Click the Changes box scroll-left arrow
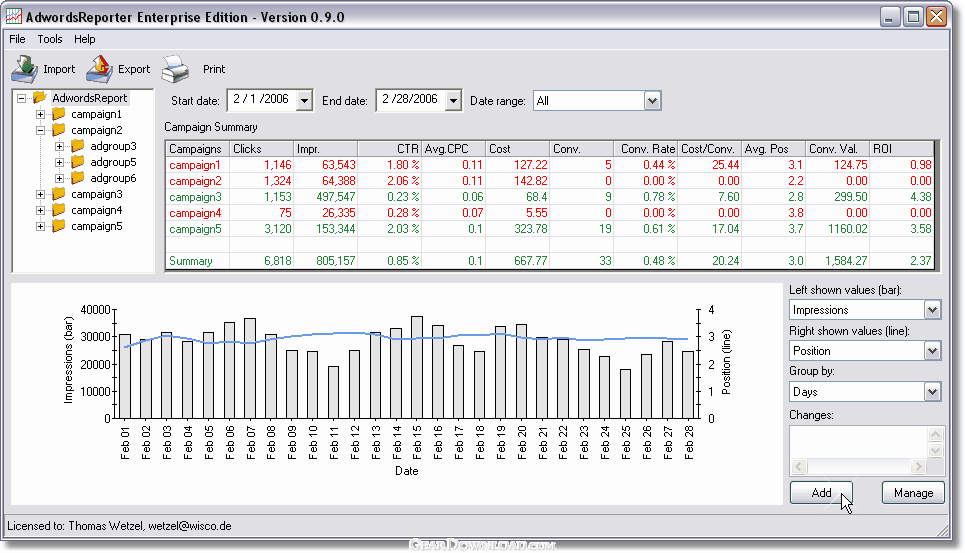 tap(799, 466)
